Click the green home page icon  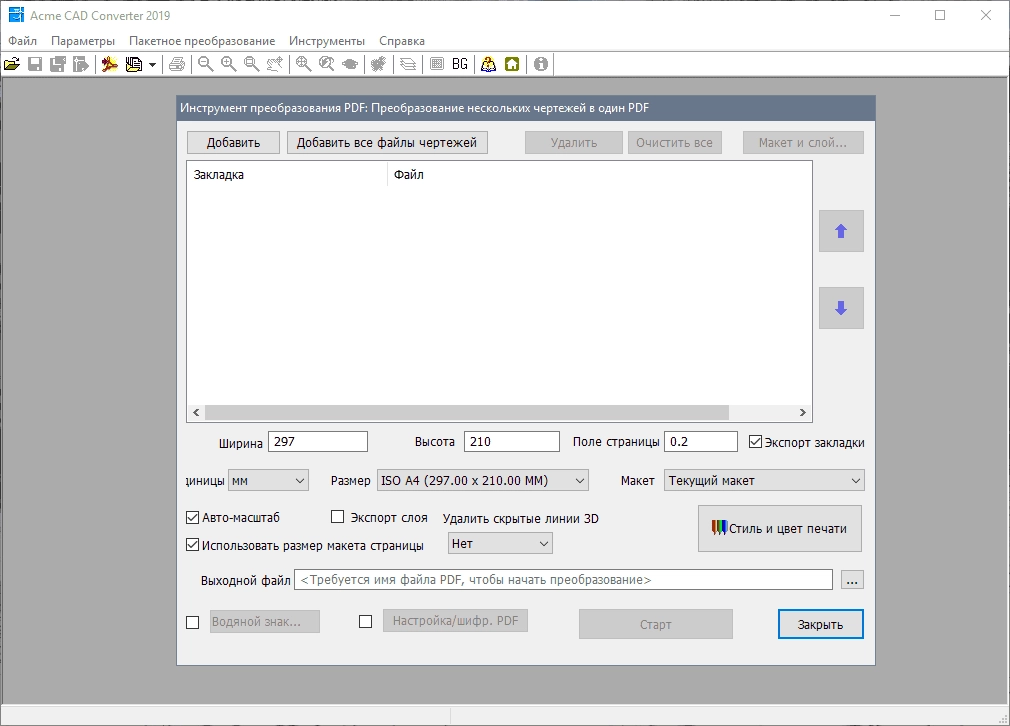point(512,64)
